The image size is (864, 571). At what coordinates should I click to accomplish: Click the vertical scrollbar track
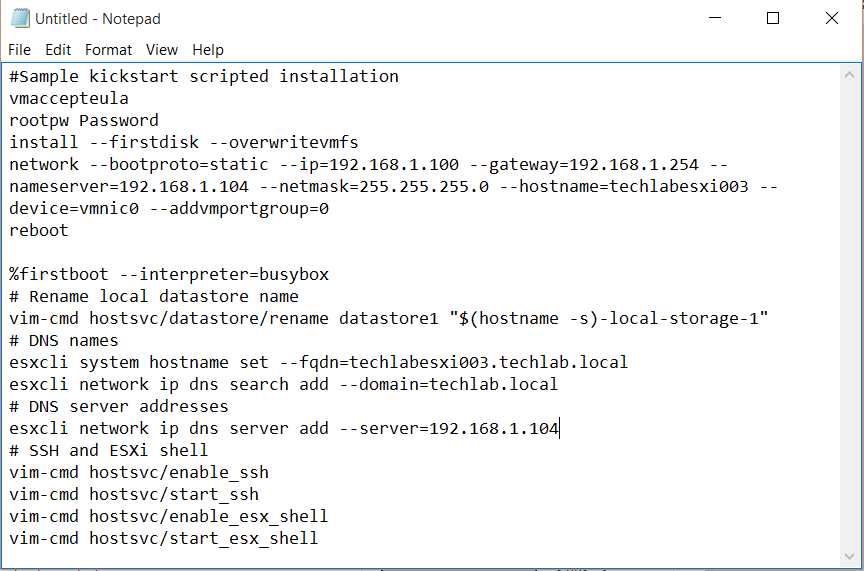coord(849,315)
